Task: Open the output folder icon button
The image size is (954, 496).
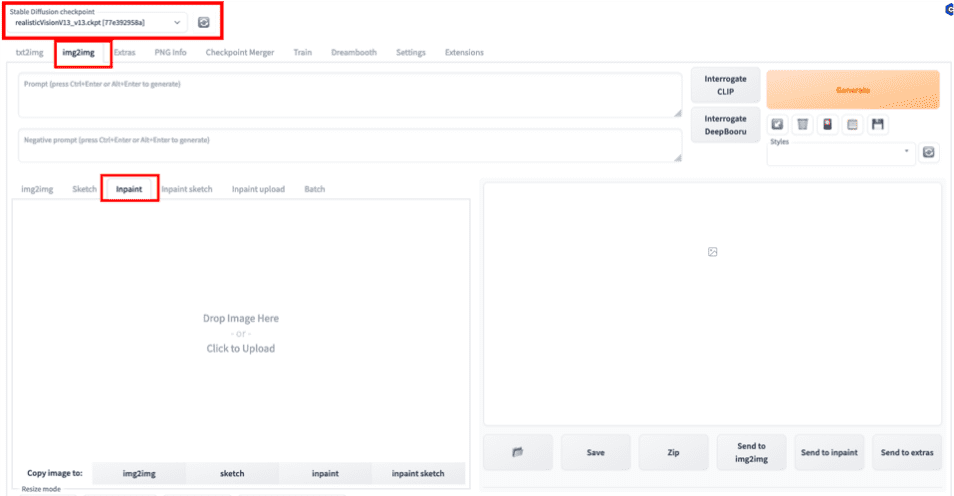Action: pos(517,452)
